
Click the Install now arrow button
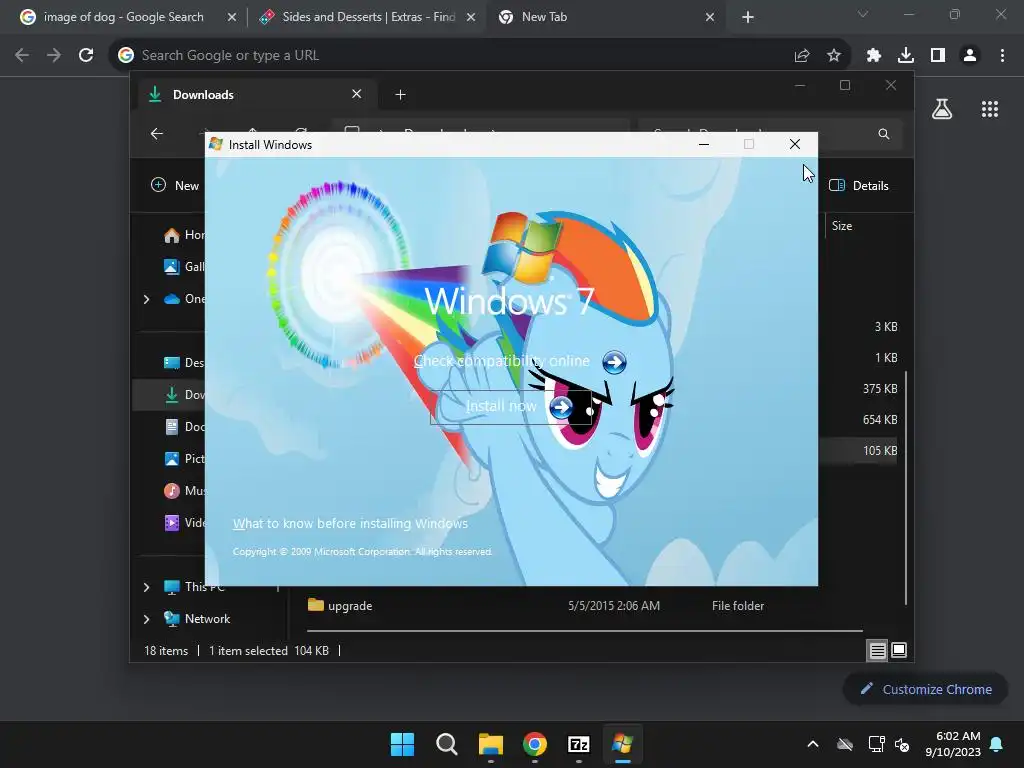click(x=560, y=407)
